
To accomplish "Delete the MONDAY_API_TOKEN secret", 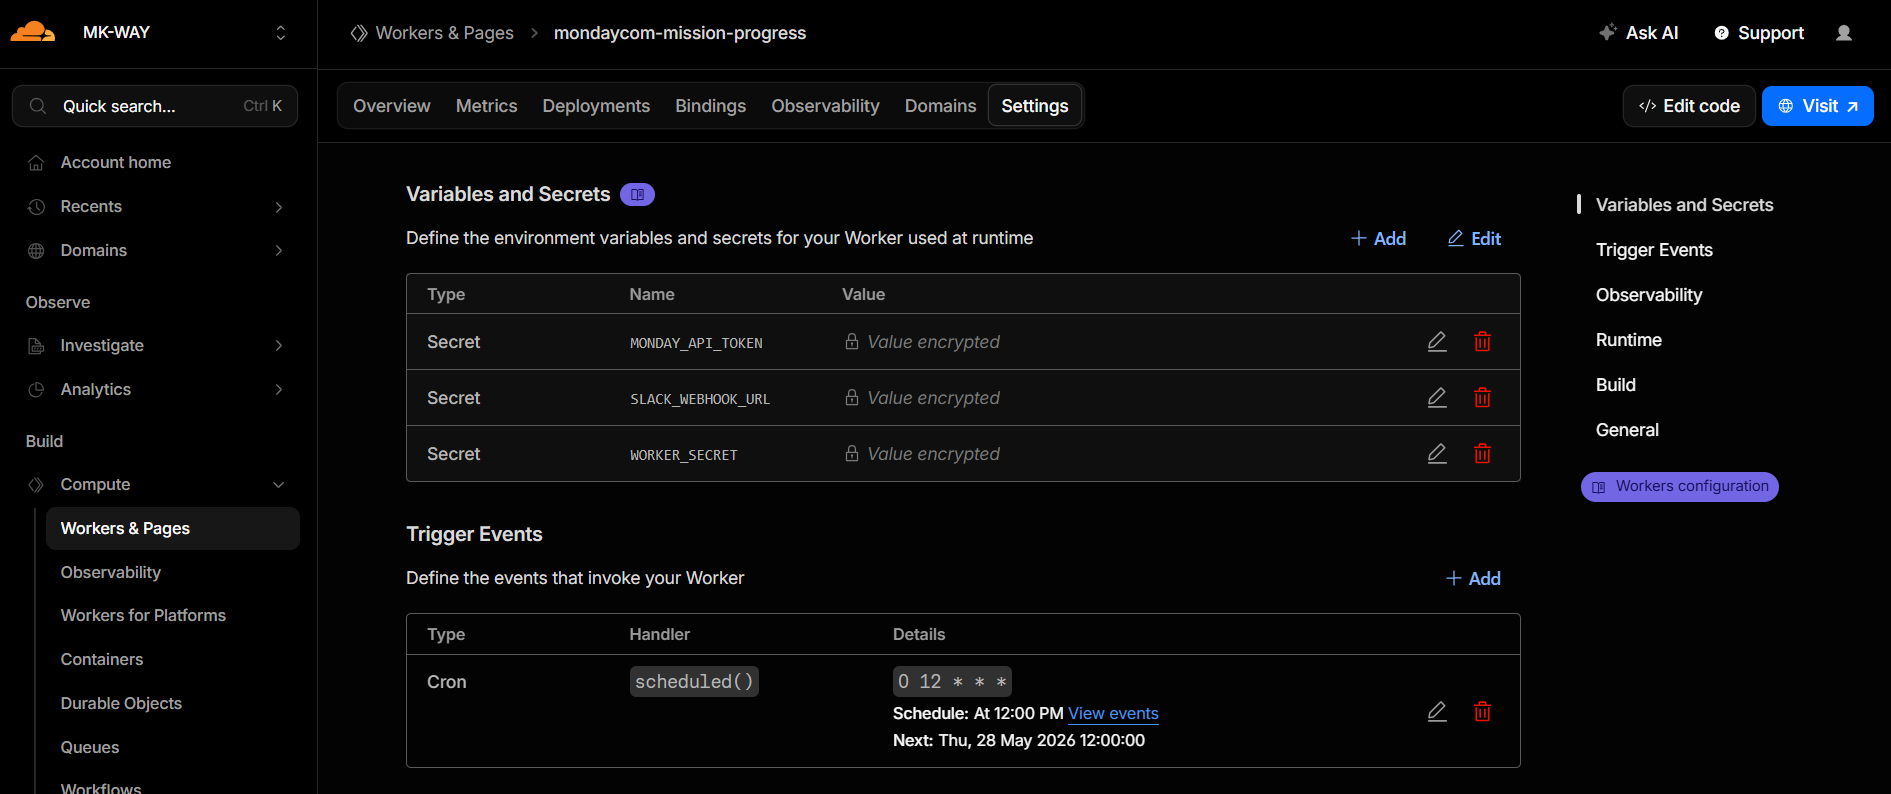I will point(1482,342).
